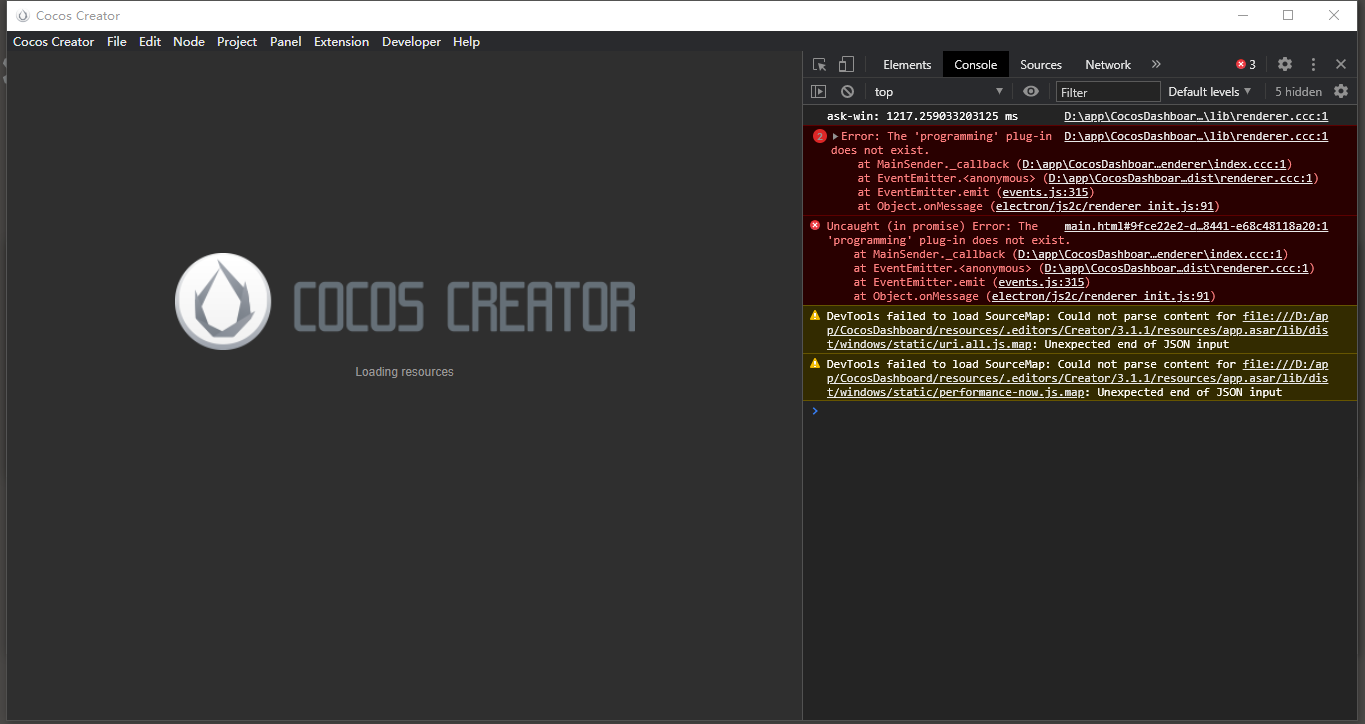Screen dimensions: 1365x724
Task: Open renderer.ccc:1 EventEmitter link in Uncaught error
Action: [x=1176, y=268]
